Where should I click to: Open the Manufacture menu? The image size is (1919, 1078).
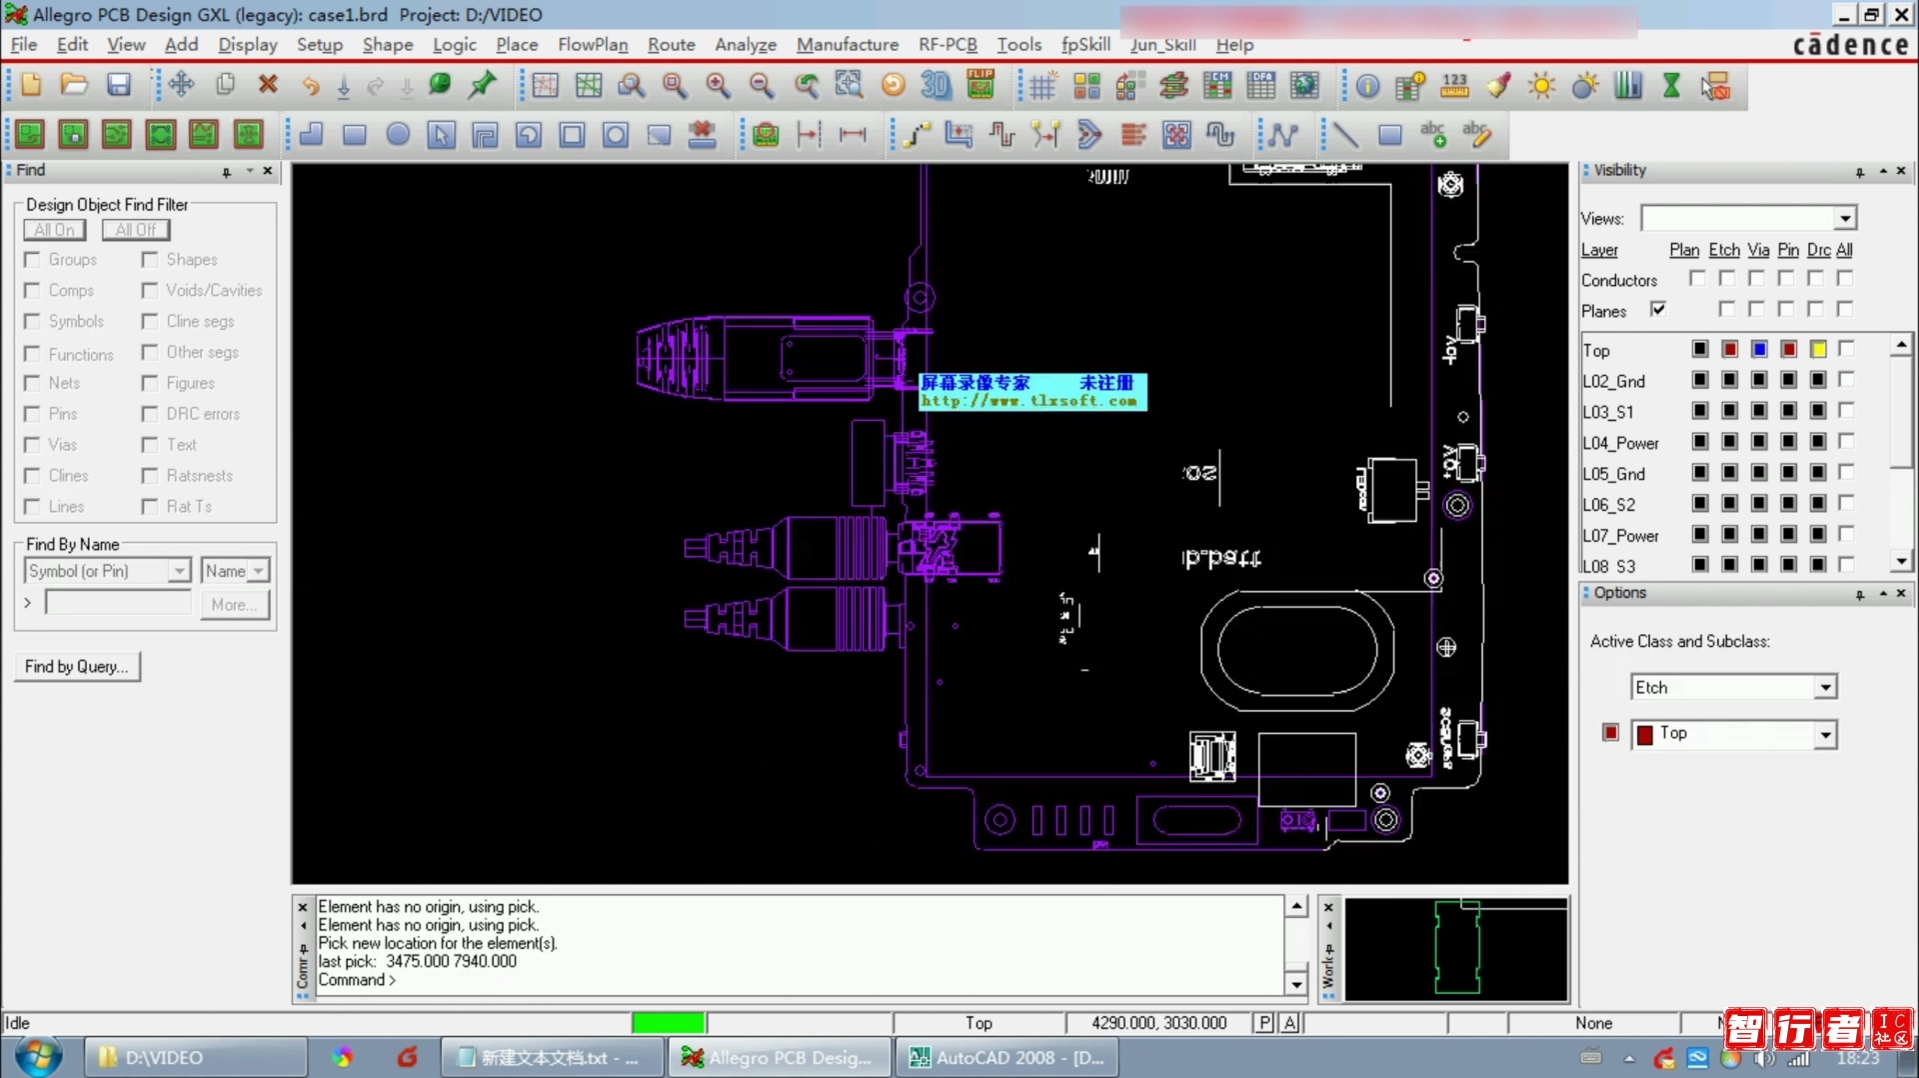(847, 45)
